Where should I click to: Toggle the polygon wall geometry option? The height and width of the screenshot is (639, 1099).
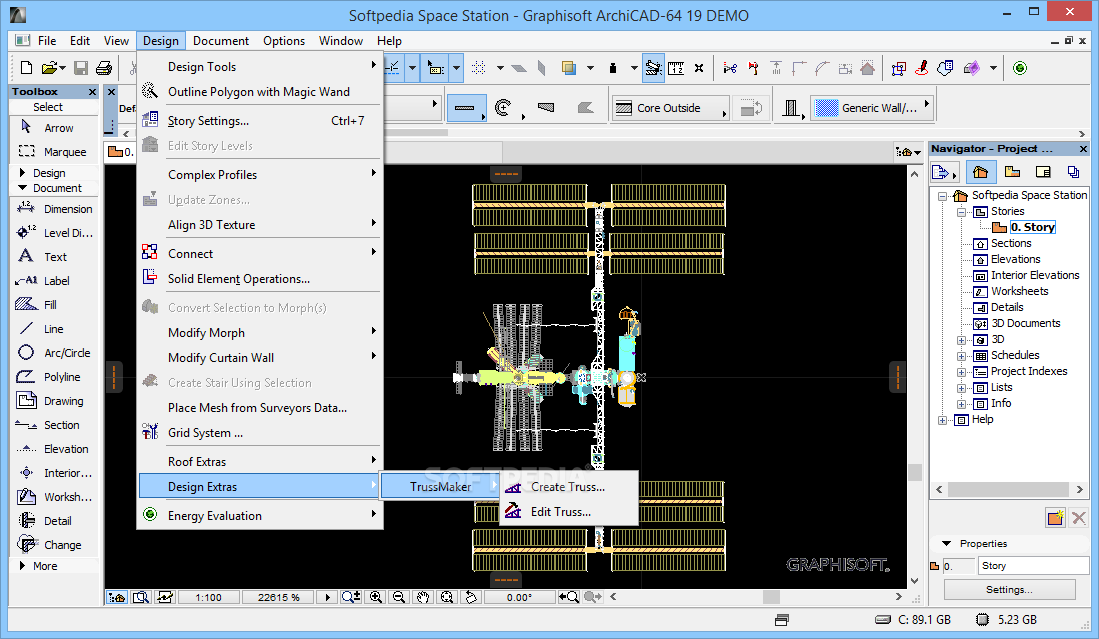point(585,108)
